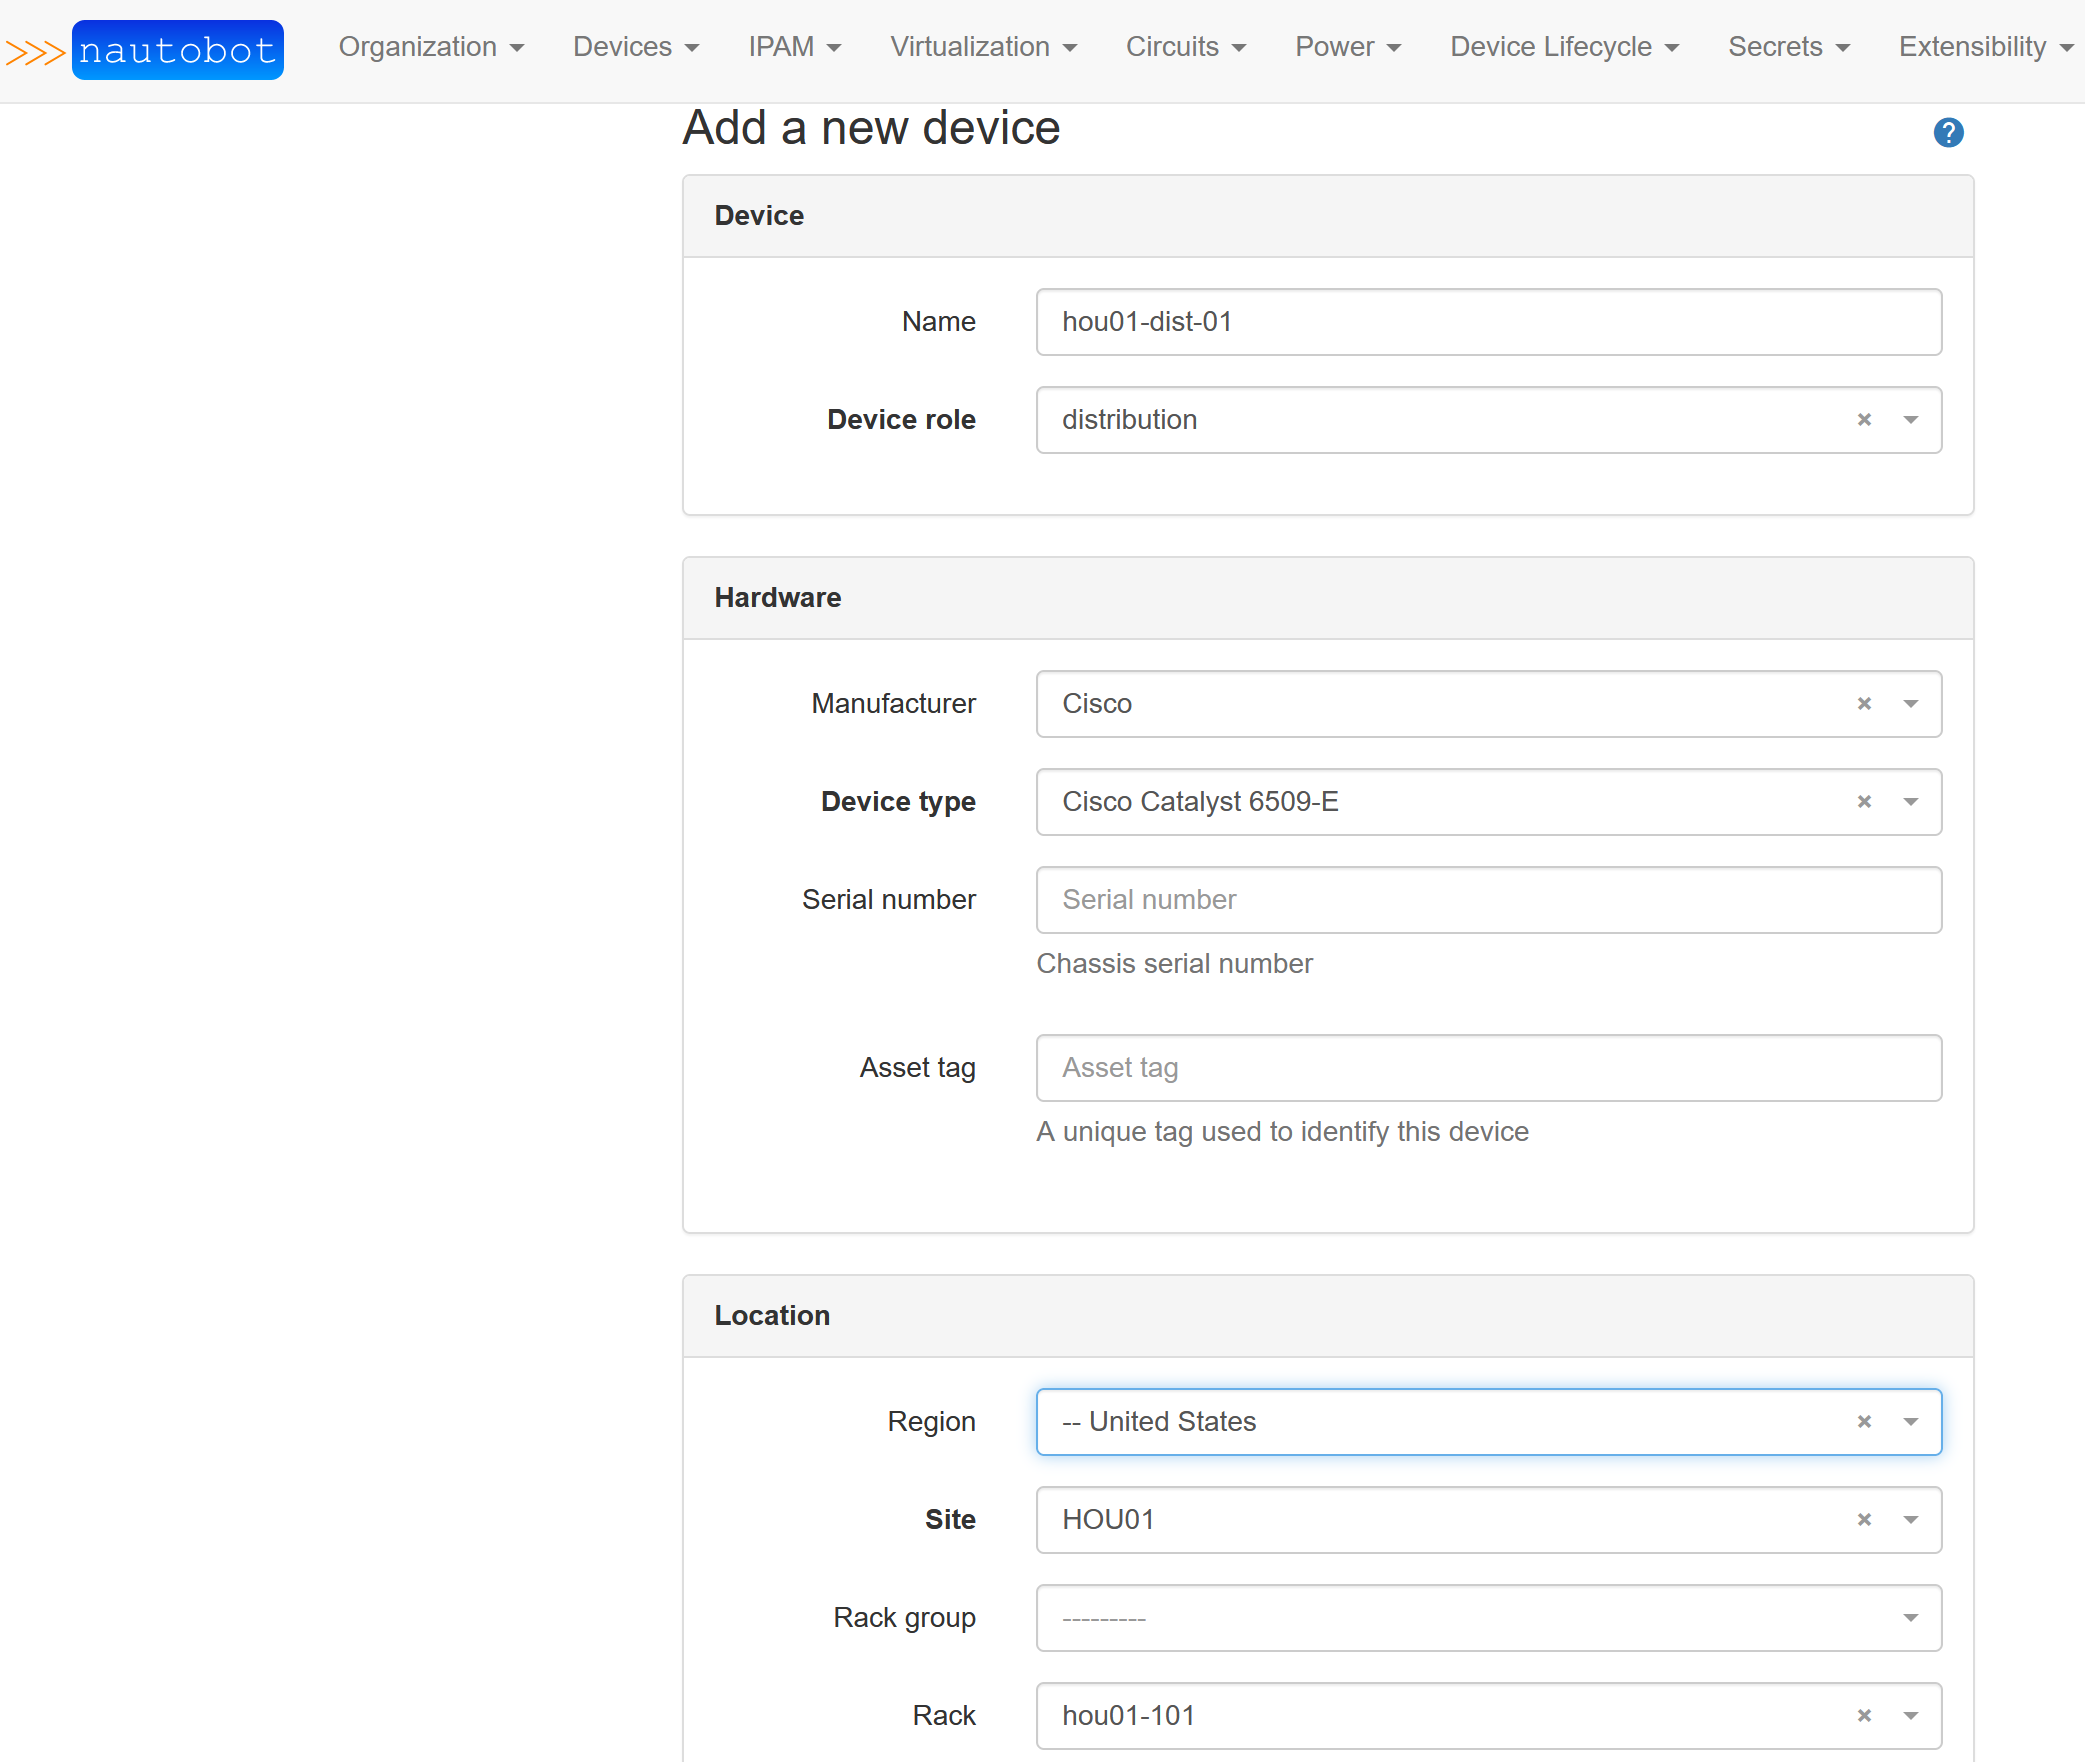This screenshot has width=2085, height=1762.
Task: Open the help question mark icon
Action: tap(1947, 133)
